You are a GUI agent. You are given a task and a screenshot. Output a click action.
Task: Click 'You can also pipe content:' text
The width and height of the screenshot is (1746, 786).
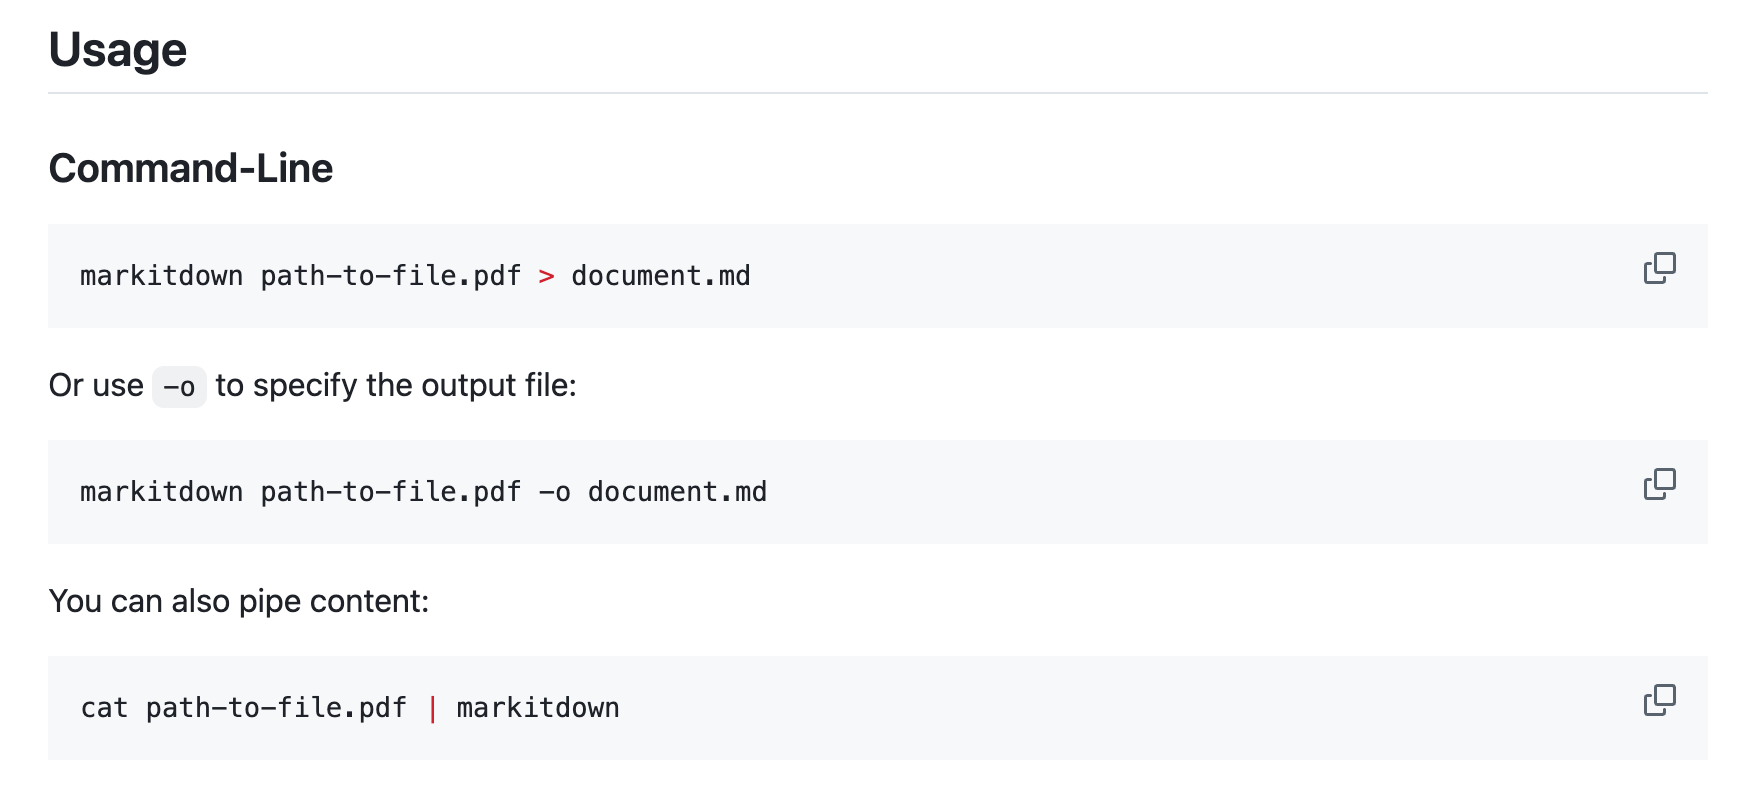coord(239,601)
